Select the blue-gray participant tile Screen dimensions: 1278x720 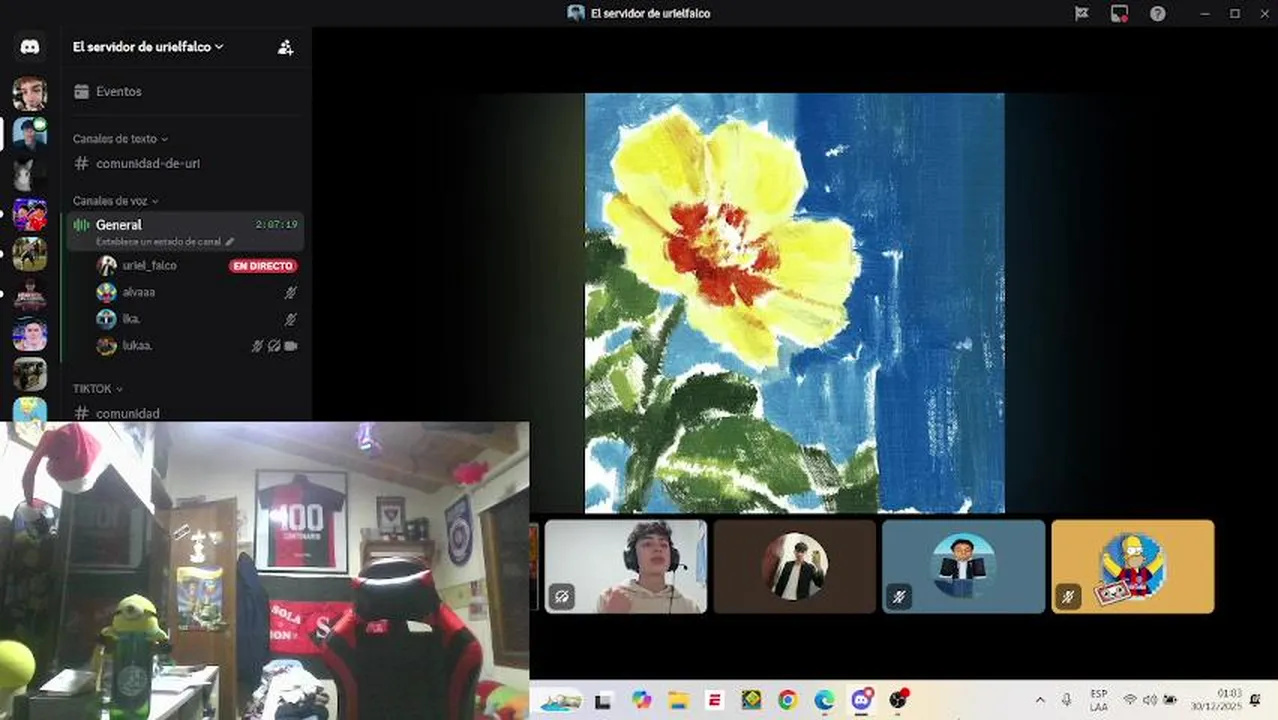click(x=963, y=566)
